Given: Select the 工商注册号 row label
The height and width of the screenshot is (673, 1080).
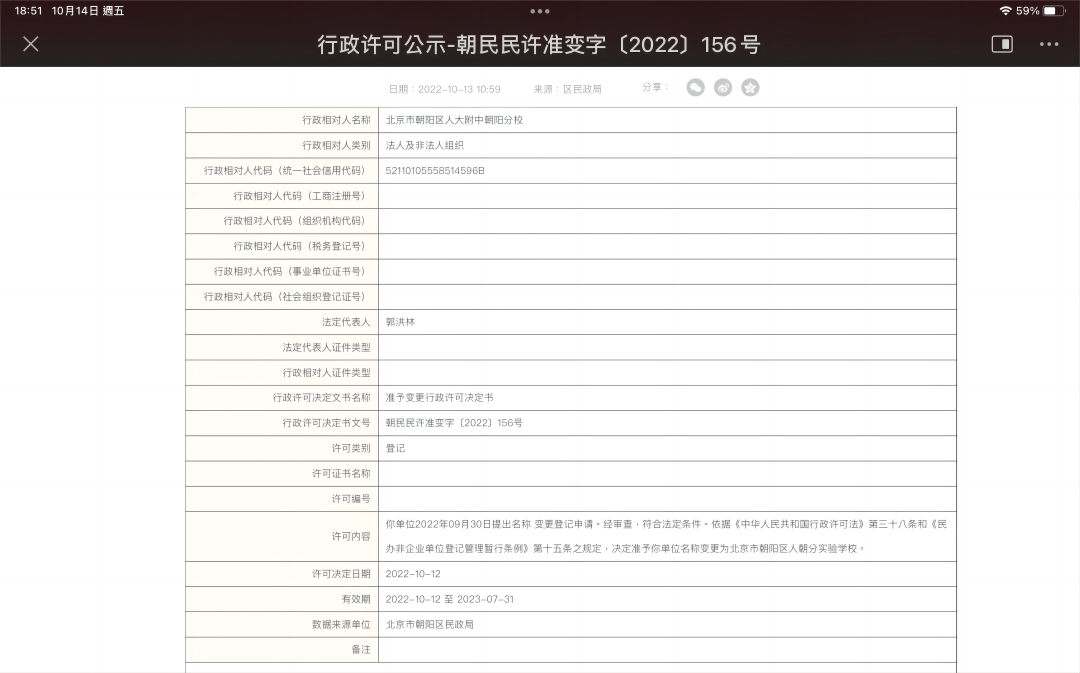Looking at the screenshot, I should click(x=300, y=196).
